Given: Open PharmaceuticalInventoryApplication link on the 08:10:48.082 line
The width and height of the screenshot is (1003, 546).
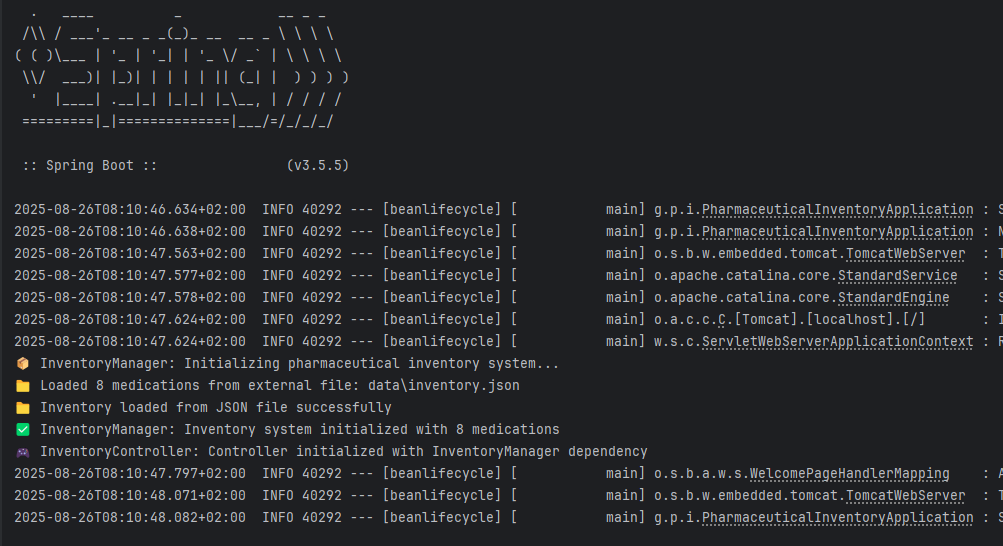Looking at the screenshot, I should tap(837, 518).
